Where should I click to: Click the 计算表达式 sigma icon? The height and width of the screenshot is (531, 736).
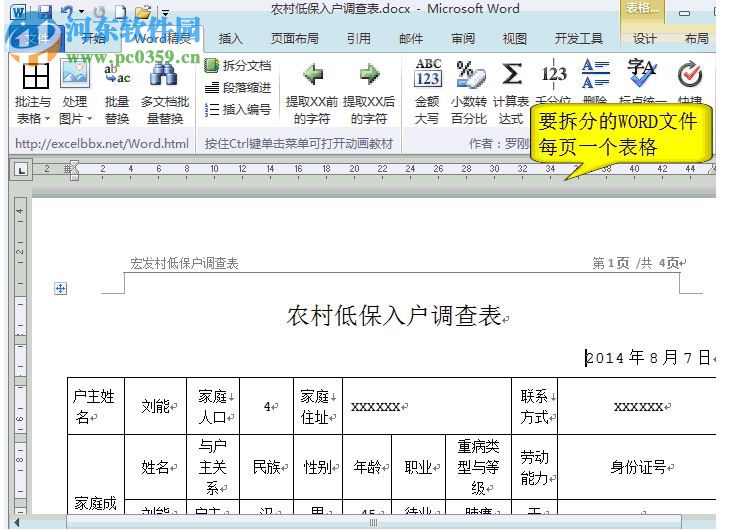pos(512,74)
